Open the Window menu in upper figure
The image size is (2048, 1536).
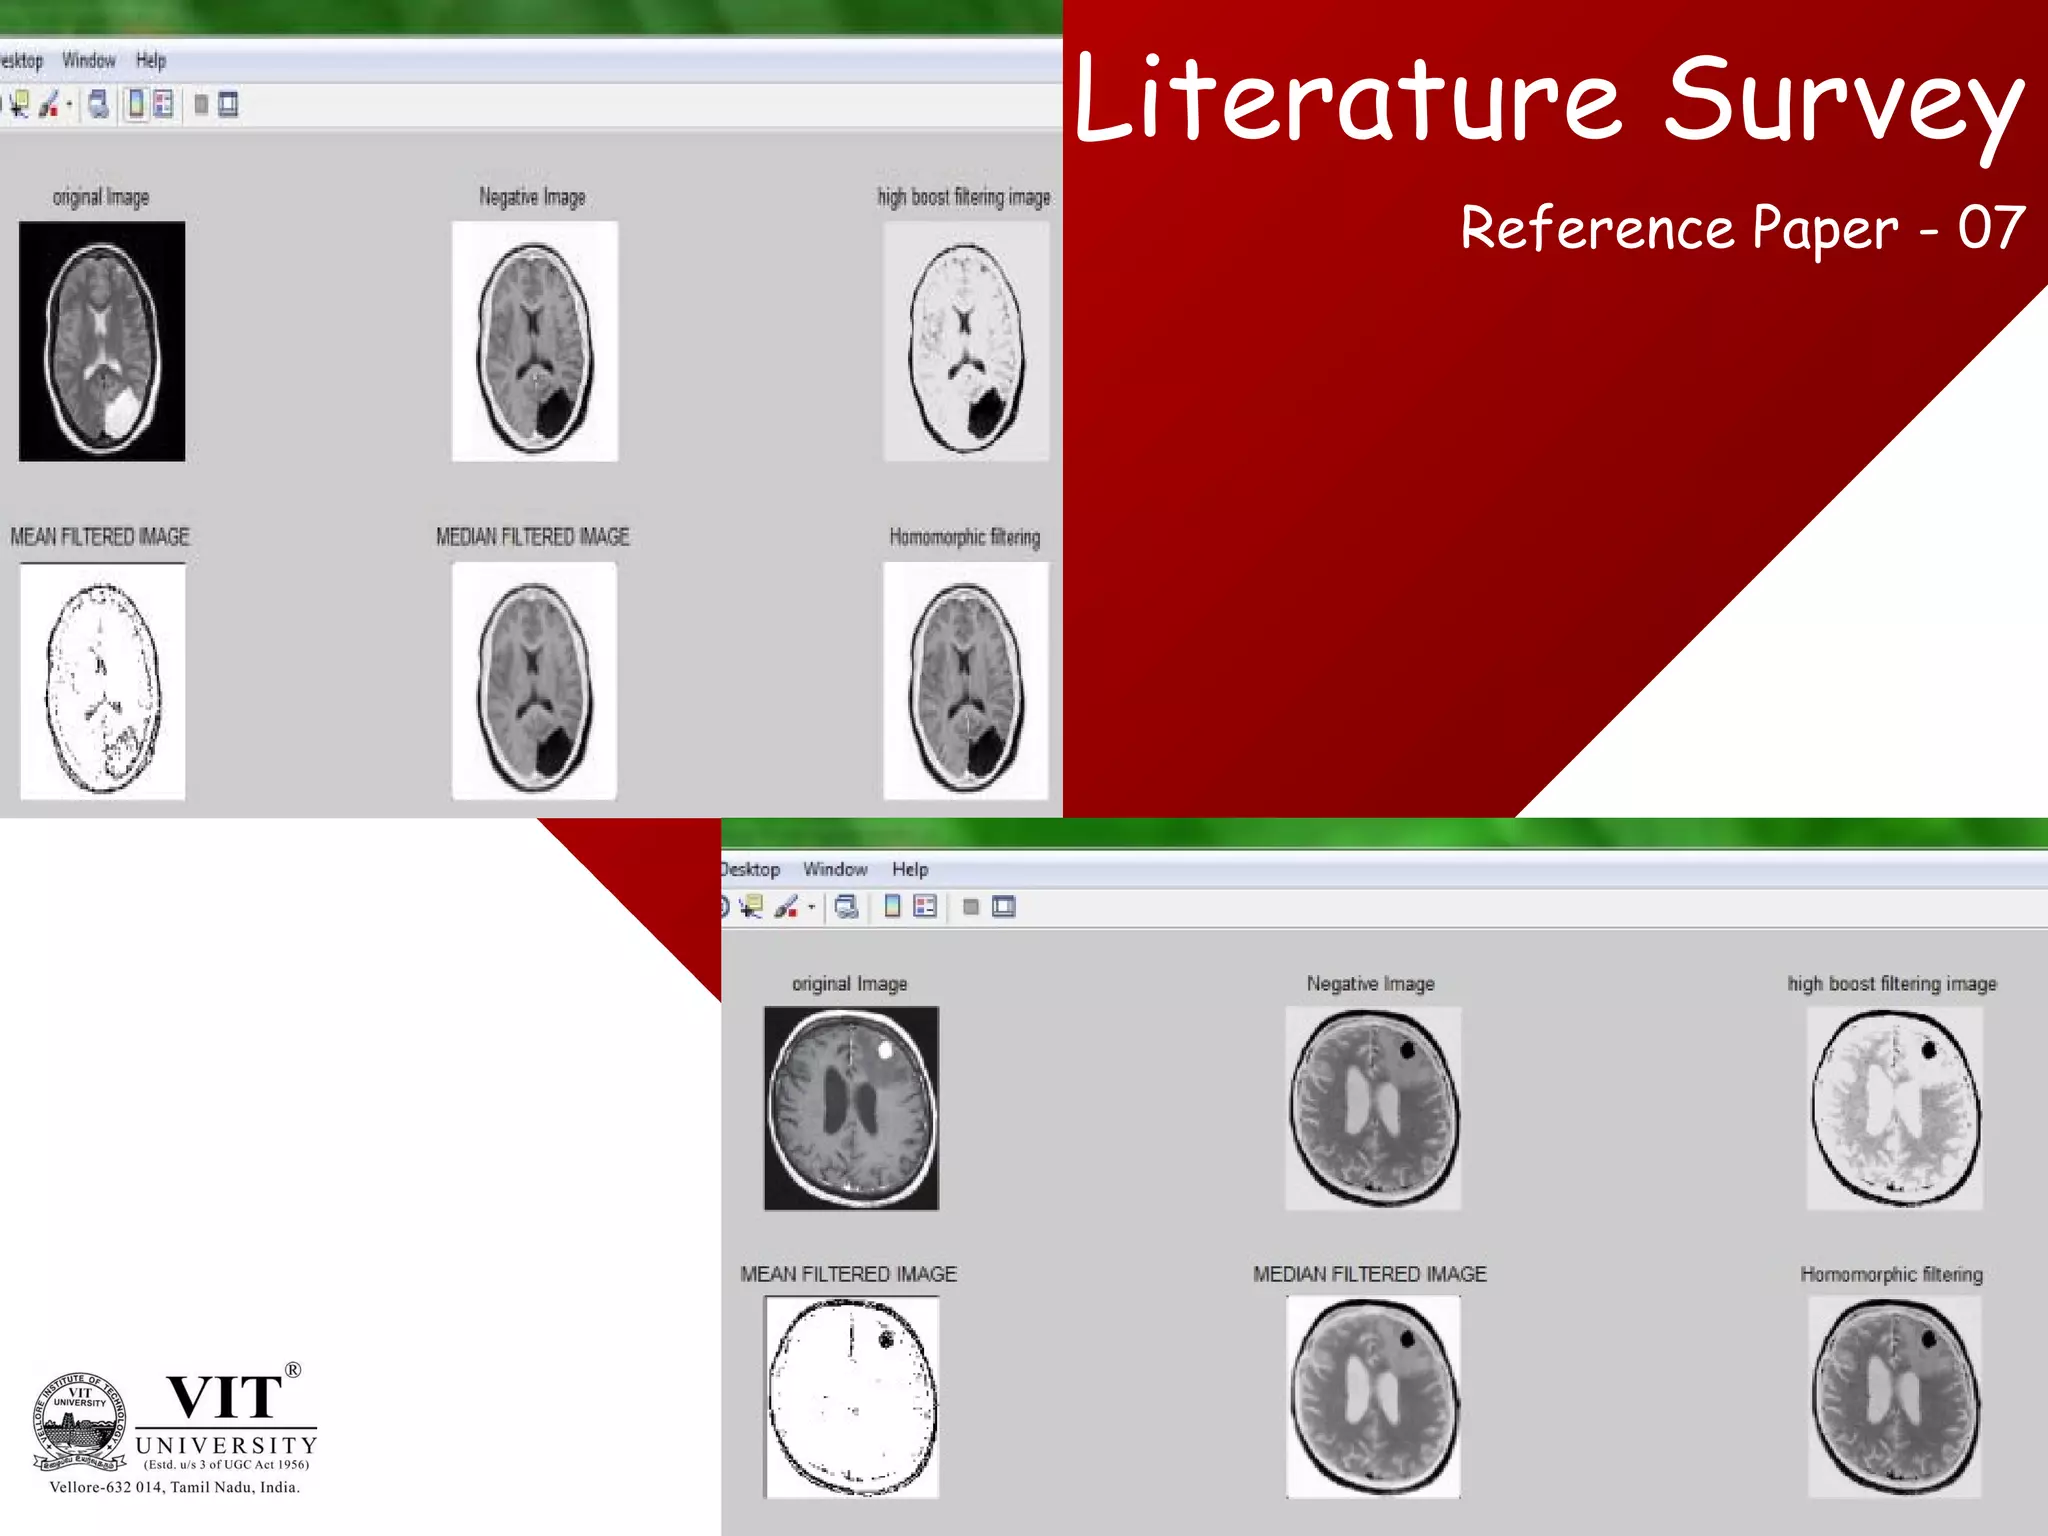(x=88, y=60)
